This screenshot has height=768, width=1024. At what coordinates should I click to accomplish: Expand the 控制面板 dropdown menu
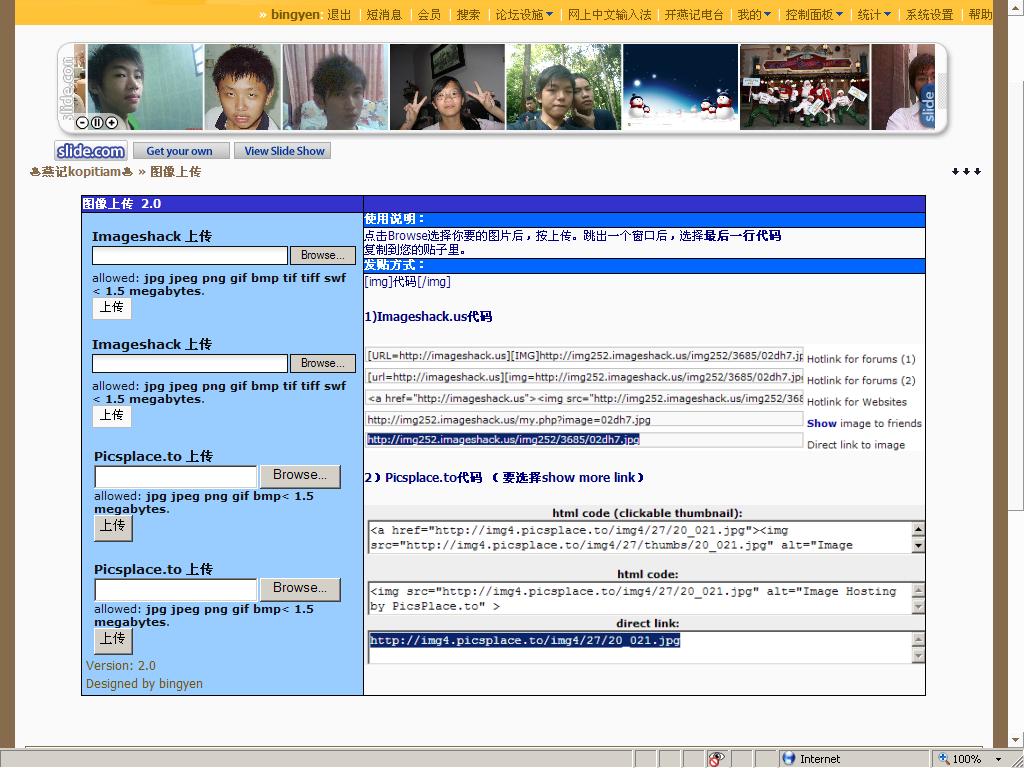point(813,15)
